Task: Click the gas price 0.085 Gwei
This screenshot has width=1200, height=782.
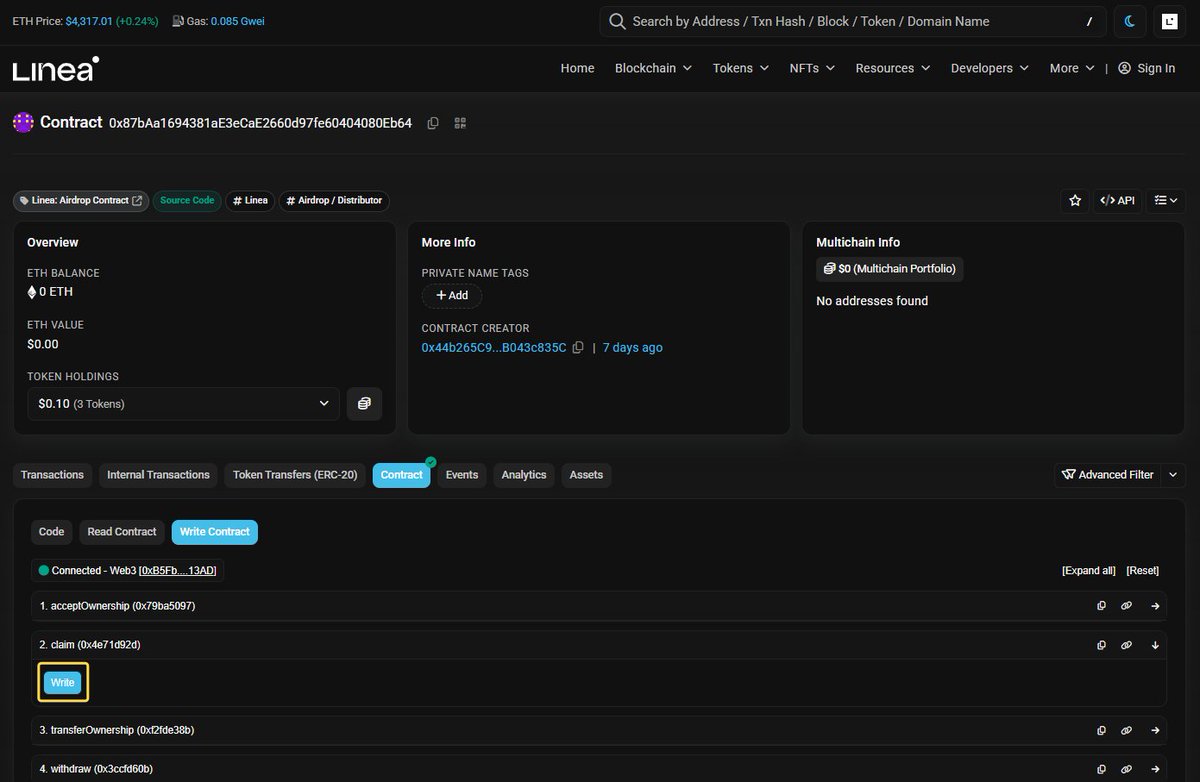Action: click(238, 21)
